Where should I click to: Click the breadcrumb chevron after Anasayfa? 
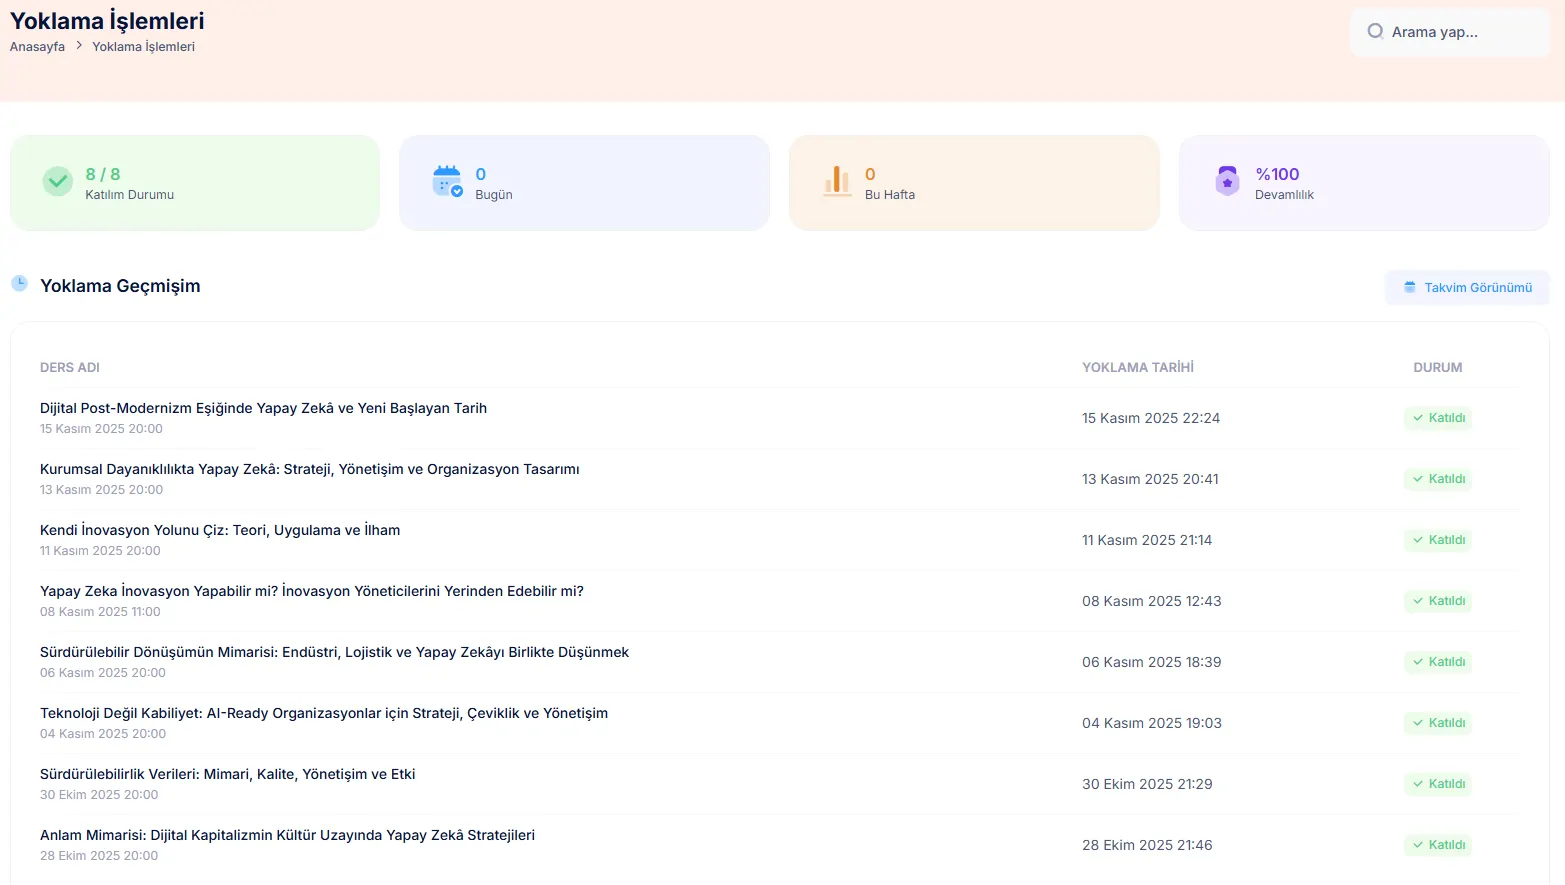click(79, 46)
